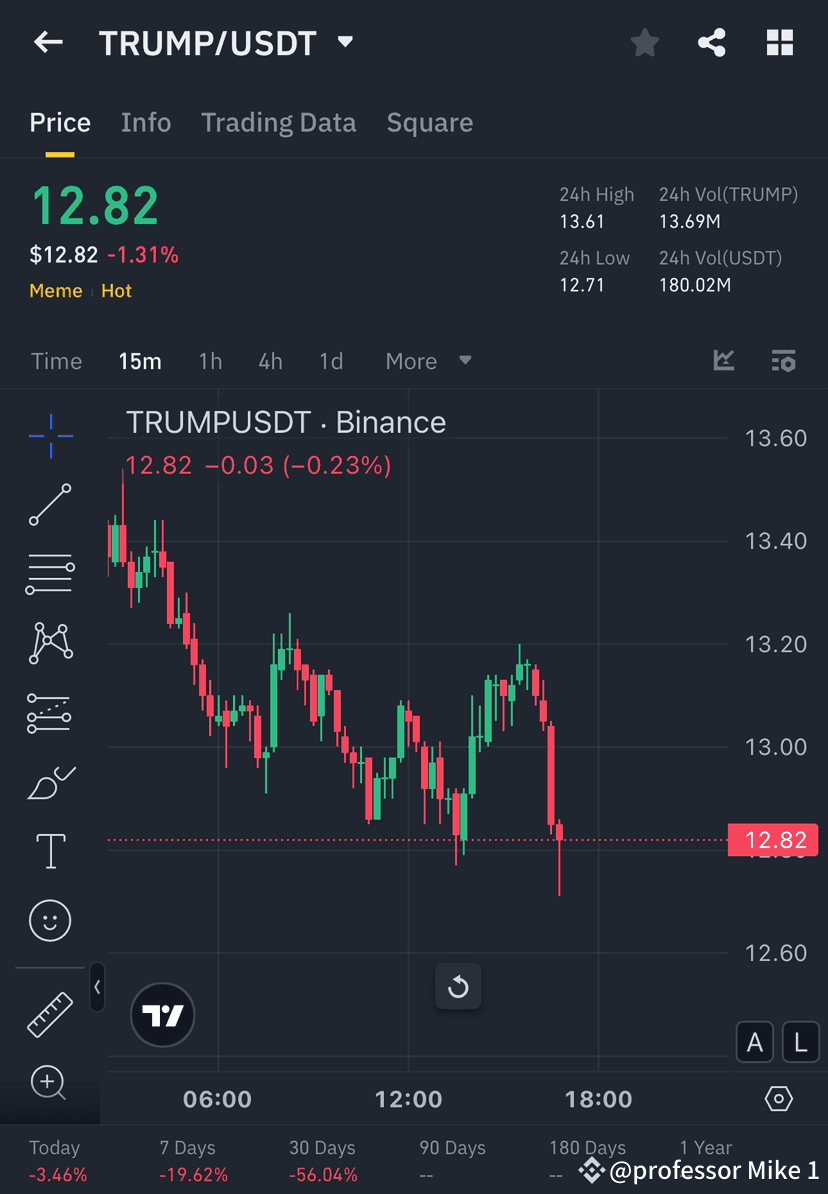
Task: Select the text annotation tool
Action: (x=50, y=850)
